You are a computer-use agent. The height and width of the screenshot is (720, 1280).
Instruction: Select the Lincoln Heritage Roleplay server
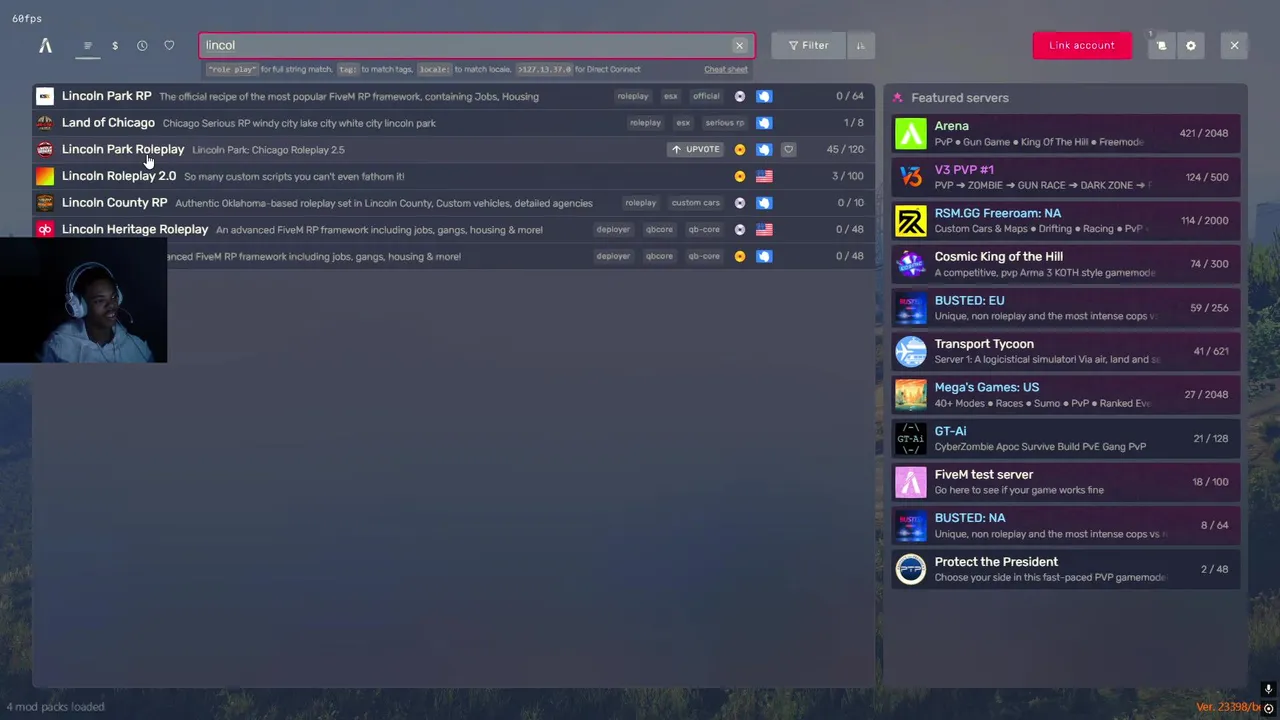[453, 229]
